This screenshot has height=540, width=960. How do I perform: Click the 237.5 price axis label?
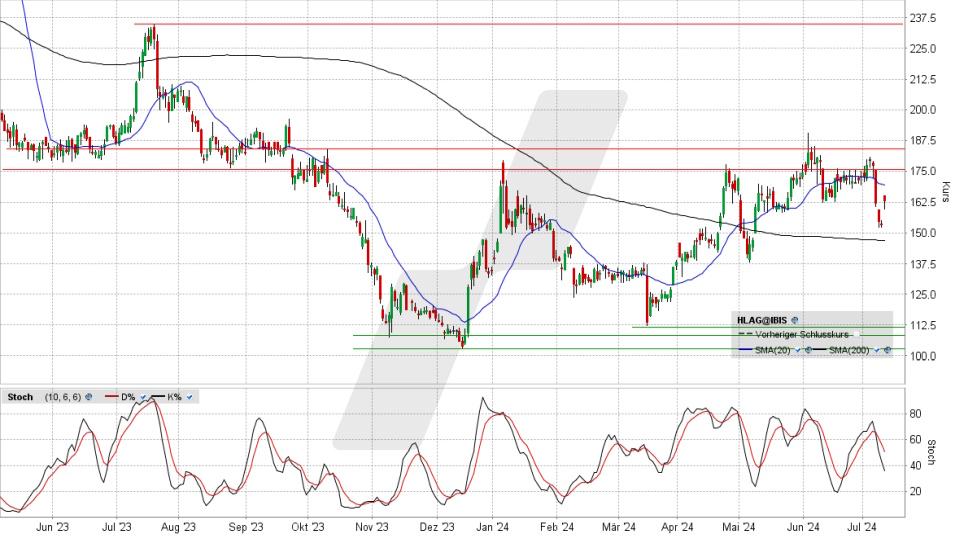tap(923, 18)
